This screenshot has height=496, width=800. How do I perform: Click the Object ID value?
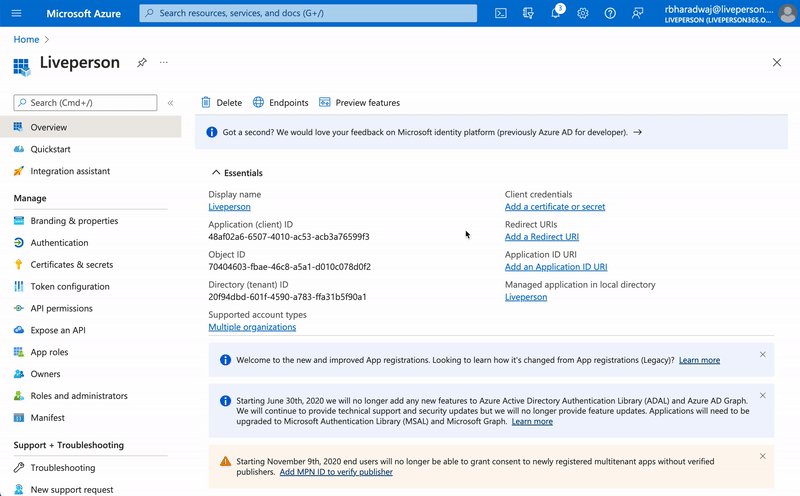click(289, 267)
